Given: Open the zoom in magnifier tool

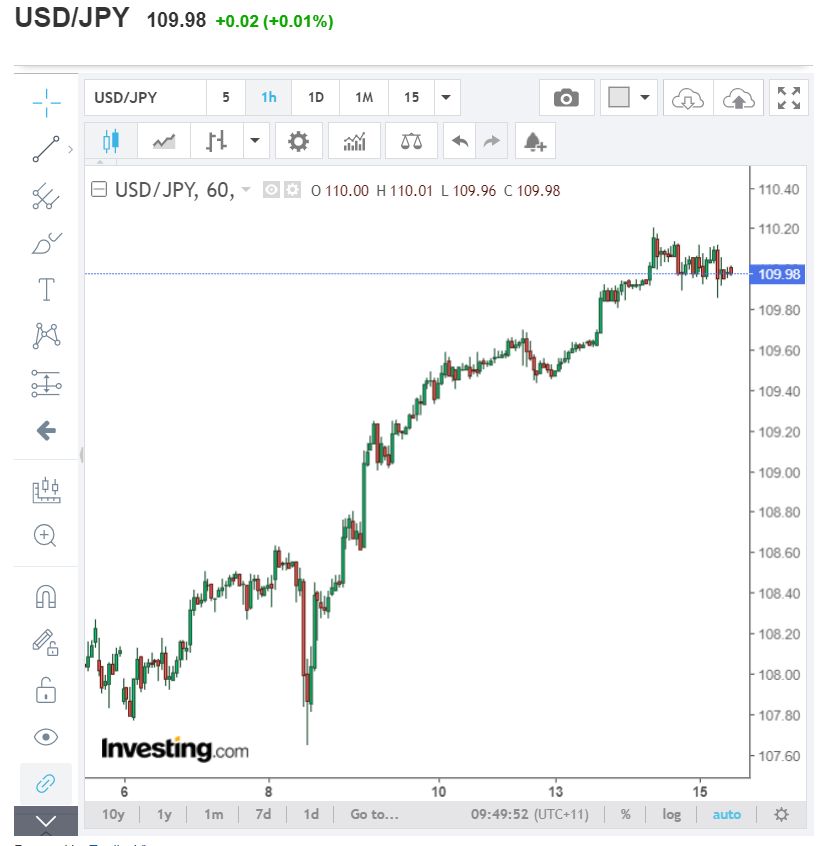Looking at the screenshot, I should (x=45, y=536).
